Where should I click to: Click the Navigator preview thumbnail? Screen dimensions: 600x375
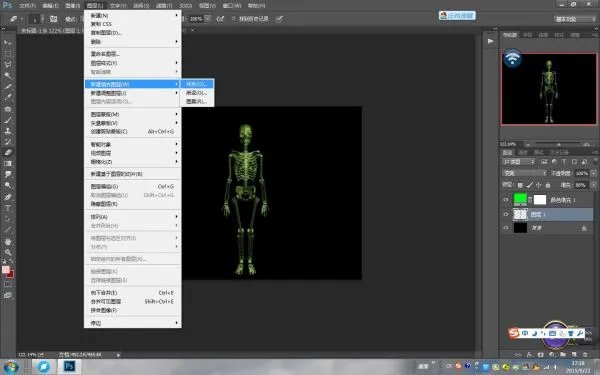[549, 89]
